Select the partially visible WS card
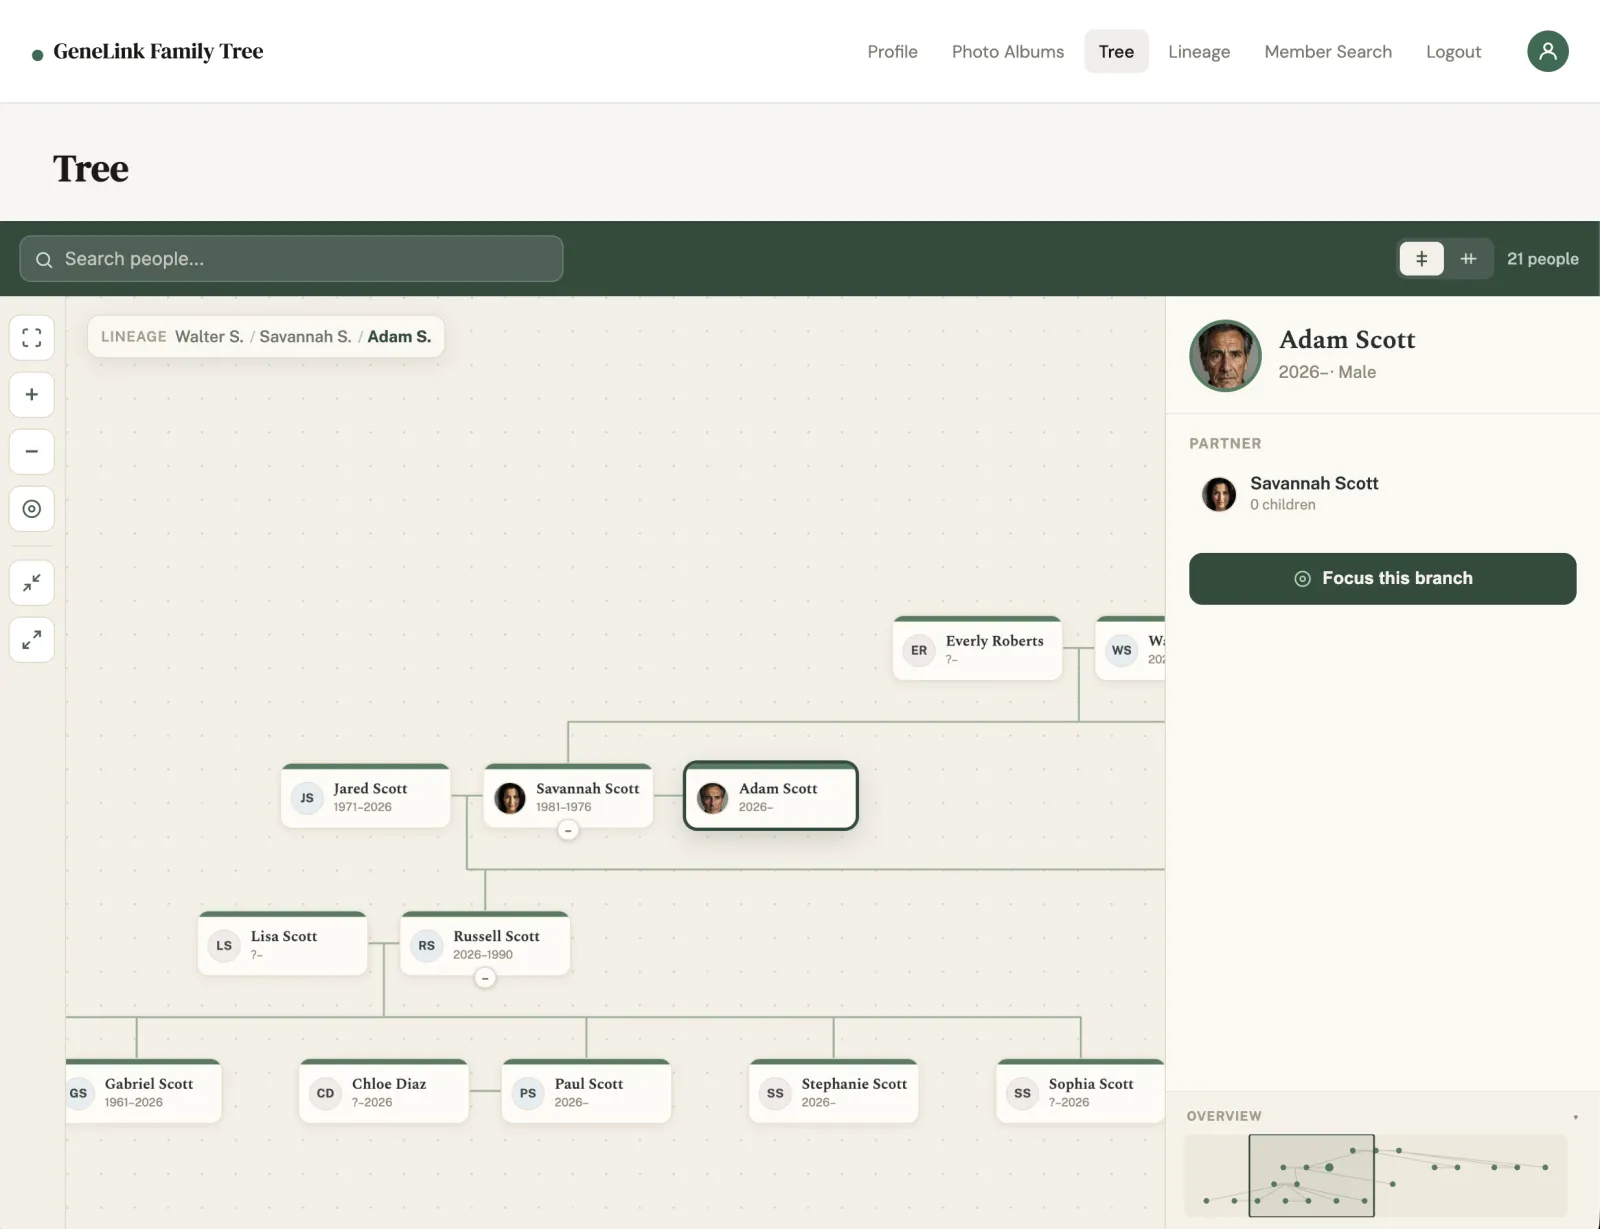This screenshot has height=1229, width=1600. click(1131, 649)
